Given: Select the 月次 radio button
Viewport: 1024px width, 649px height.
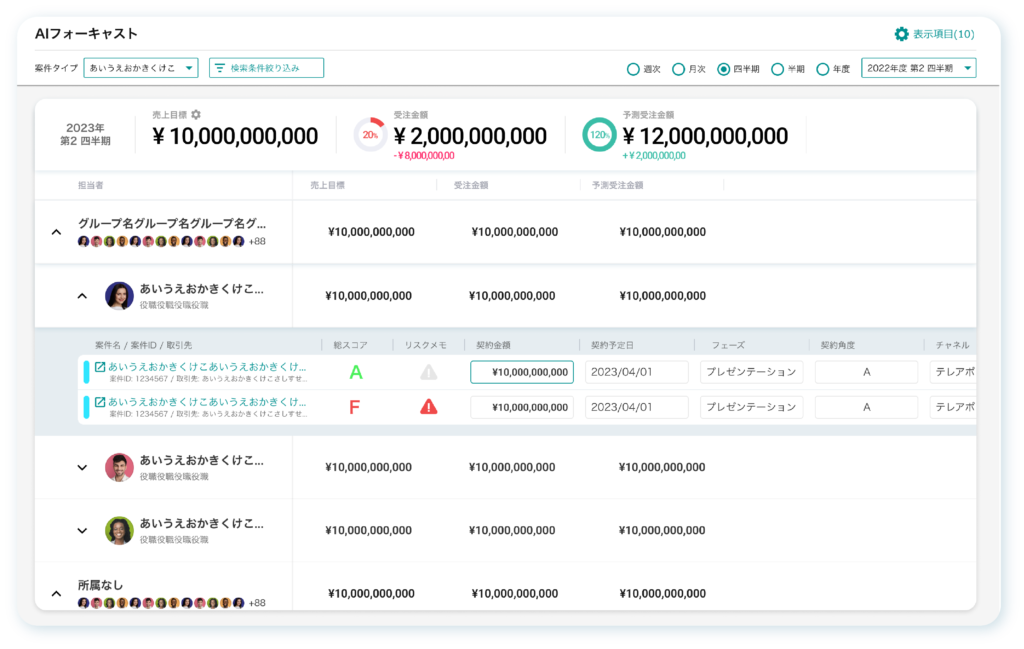Looking at the screenshot, I should click(x=678, y=69).
